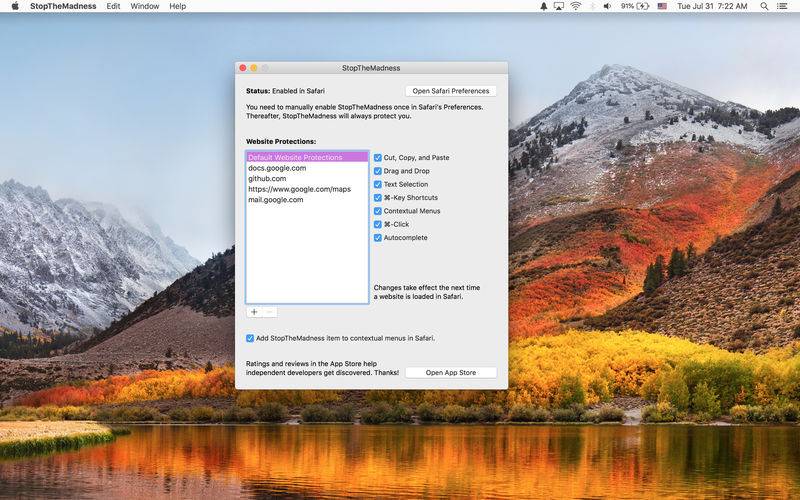
Task: Toggle Cut, Copy, and Paste checkbox
Action: coord(378,158)
